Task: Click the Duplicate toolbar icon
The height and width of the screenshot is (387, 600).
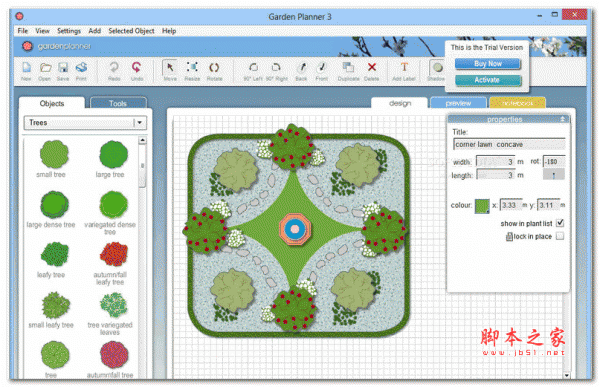Action: point(348,68)
